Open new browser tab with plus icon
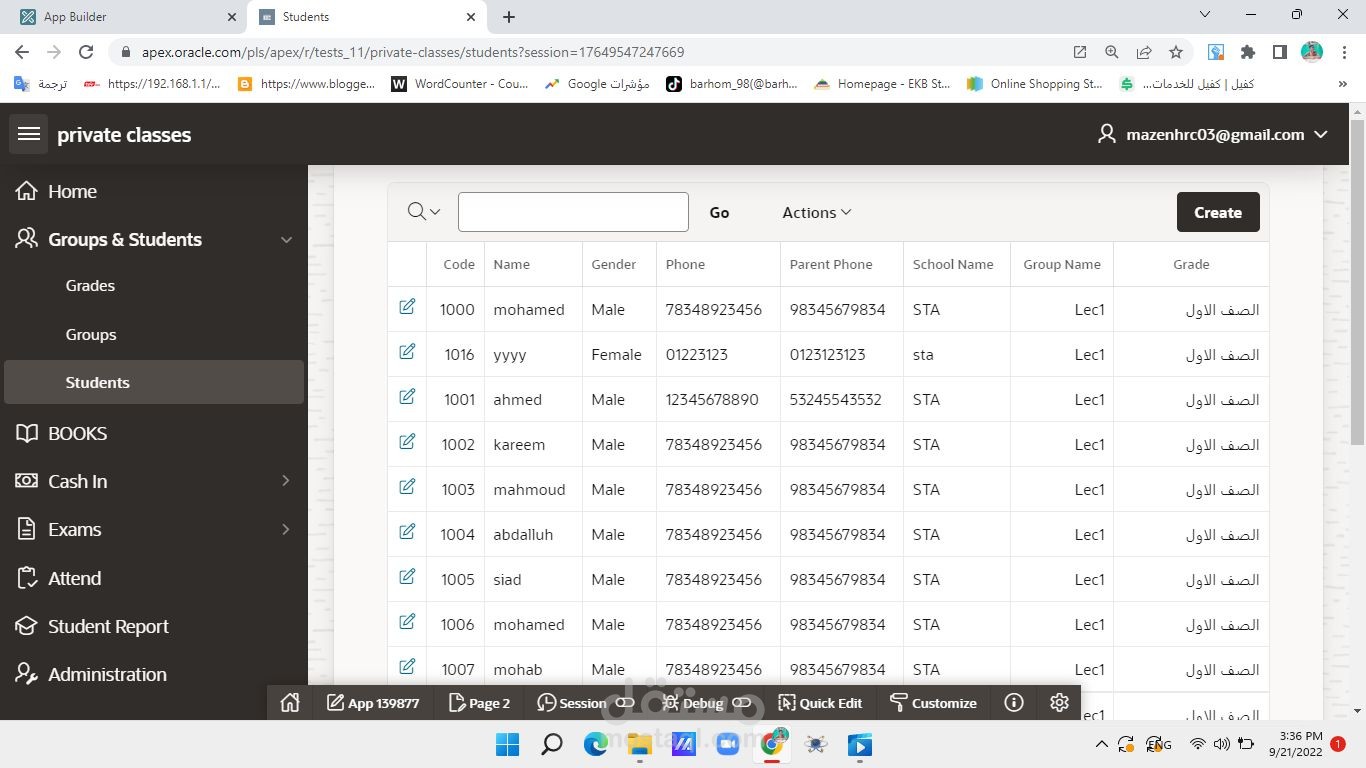The height and width of the screenshot is (768, 1366). pos(509,17)
